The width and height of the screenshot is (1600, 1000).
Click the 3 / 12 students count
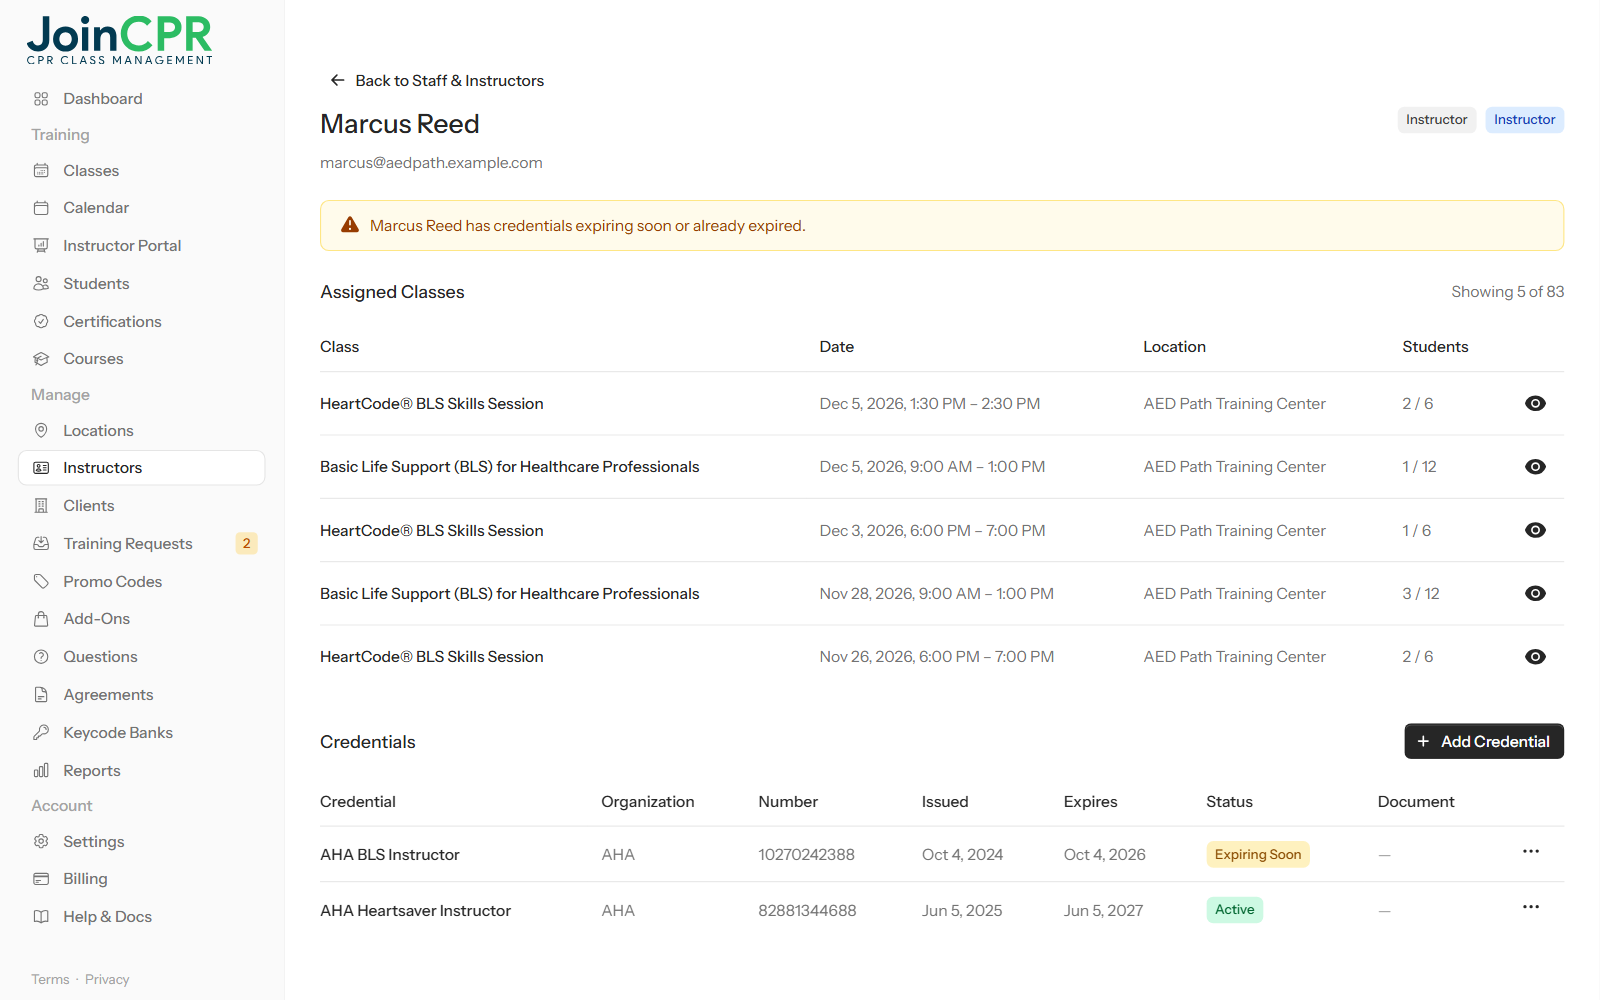(1421, 594)
